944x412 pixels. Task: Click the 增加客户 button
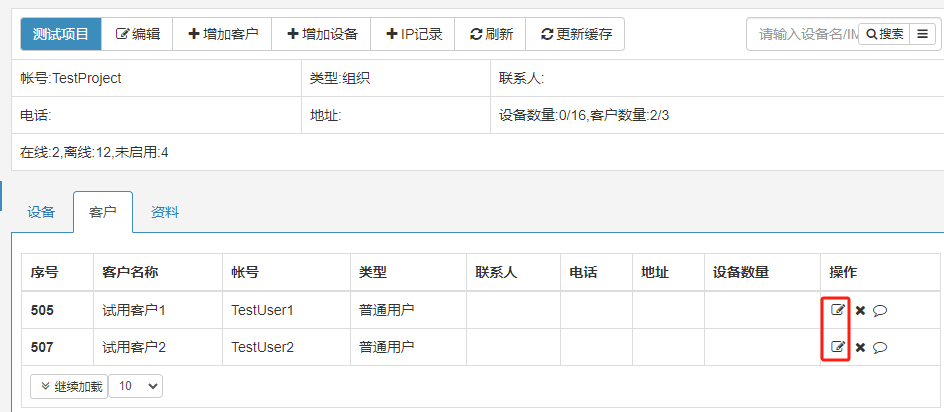(x=222, y=34)
